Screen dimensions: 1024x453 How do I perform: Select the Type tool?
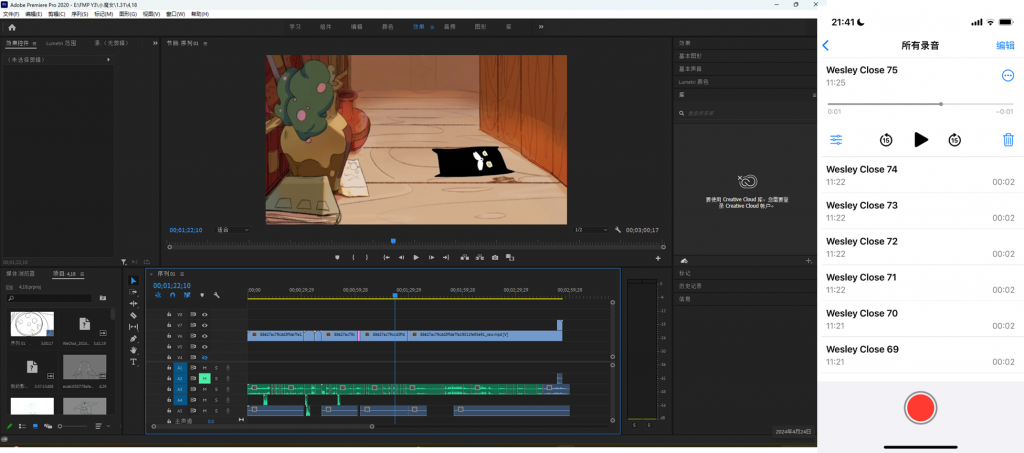coord(134,362)
